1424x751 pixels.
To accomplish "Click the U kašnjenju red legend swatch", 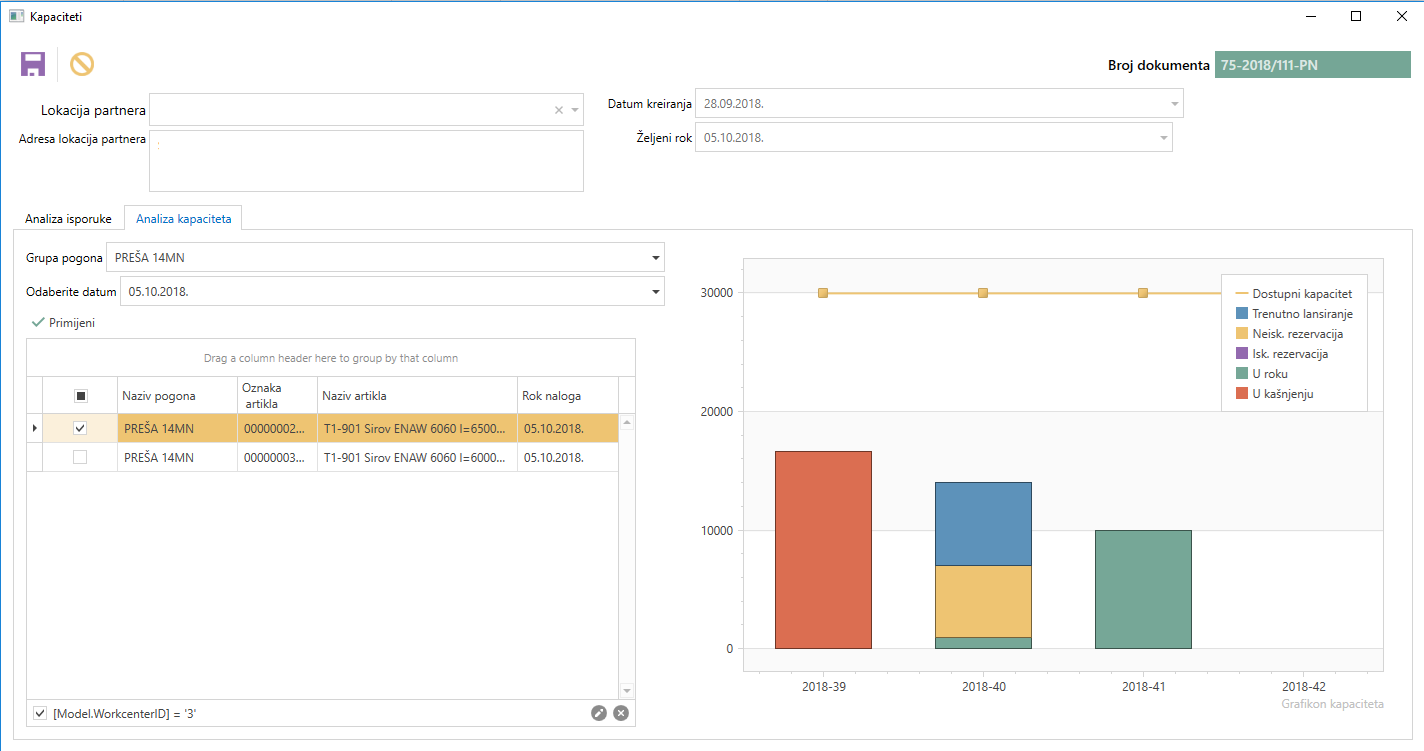I will pyautogui.click(x=1242, y=394).
